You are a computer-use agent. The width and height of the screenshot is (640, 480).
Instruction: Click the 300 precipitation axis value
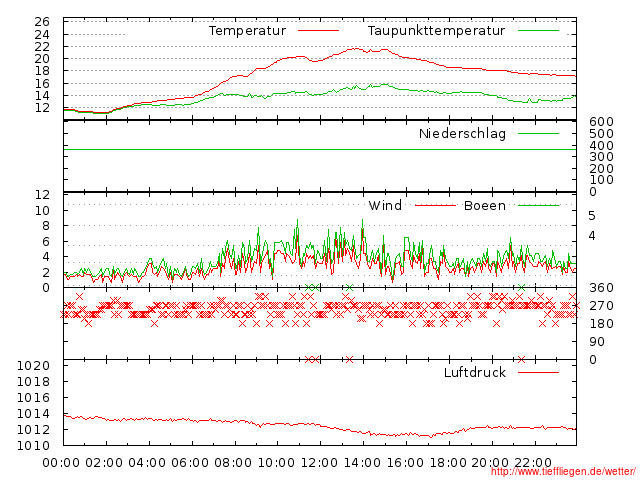[x=601, y=157]
